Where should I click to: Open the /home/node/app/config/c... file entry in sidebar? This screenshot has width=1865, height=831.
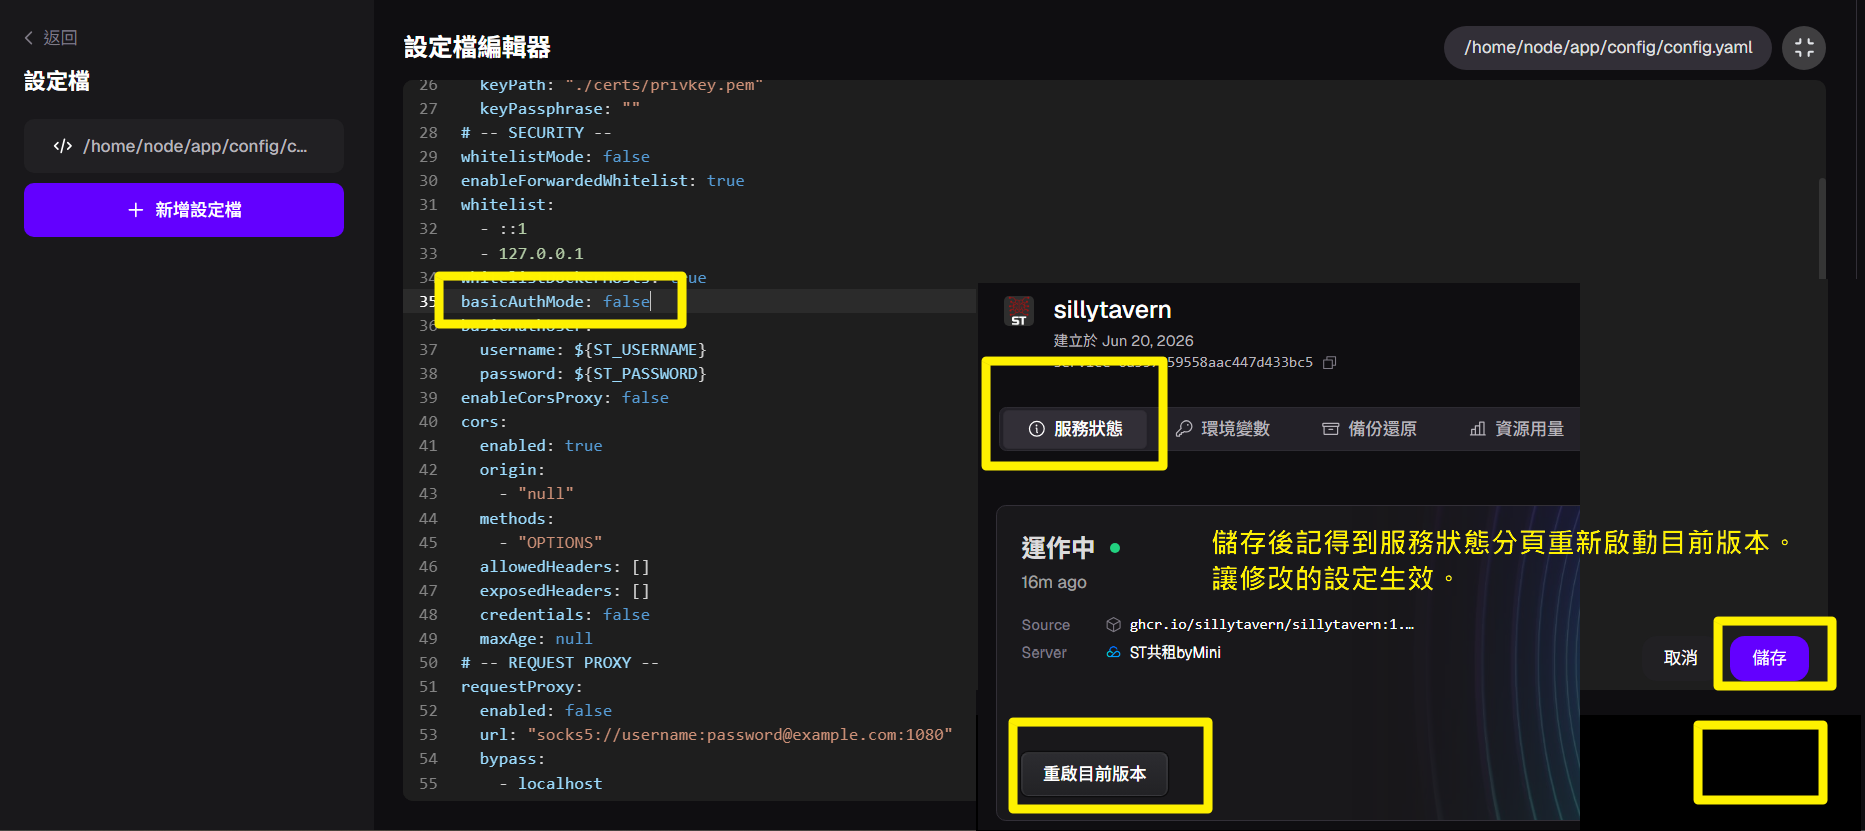click(184, 146)
